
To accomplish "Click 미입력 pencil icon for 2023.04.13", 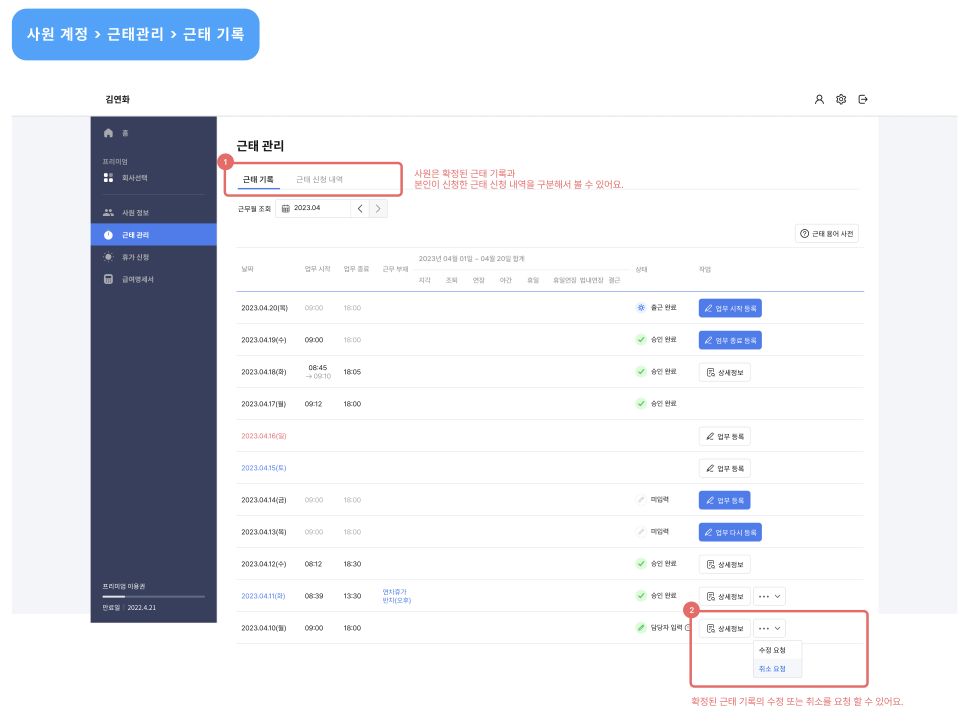I will 641,532.
